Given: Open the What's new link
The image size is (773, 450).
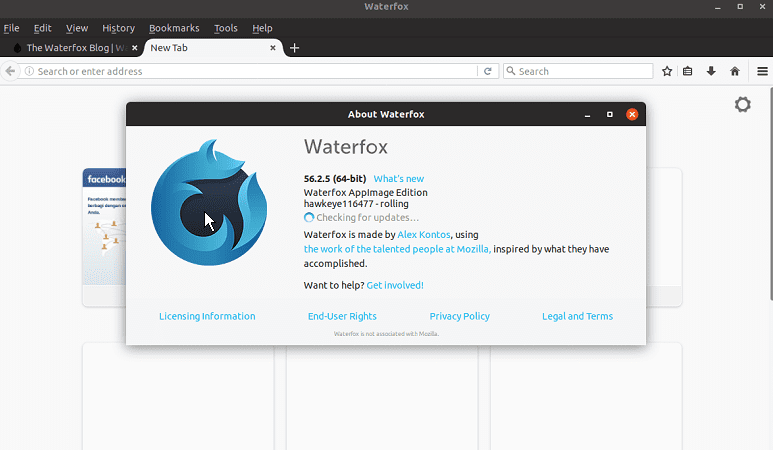Looking at the screenshot, I should click(399, 179).
